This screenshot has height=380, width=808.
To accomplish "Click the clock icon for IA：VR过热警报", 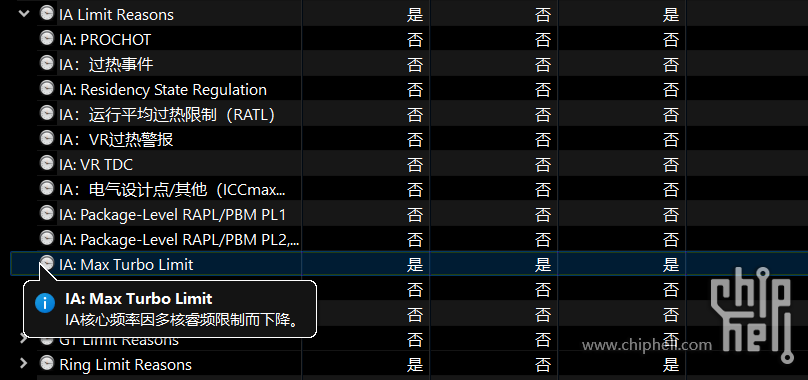I will coord(47,139).
